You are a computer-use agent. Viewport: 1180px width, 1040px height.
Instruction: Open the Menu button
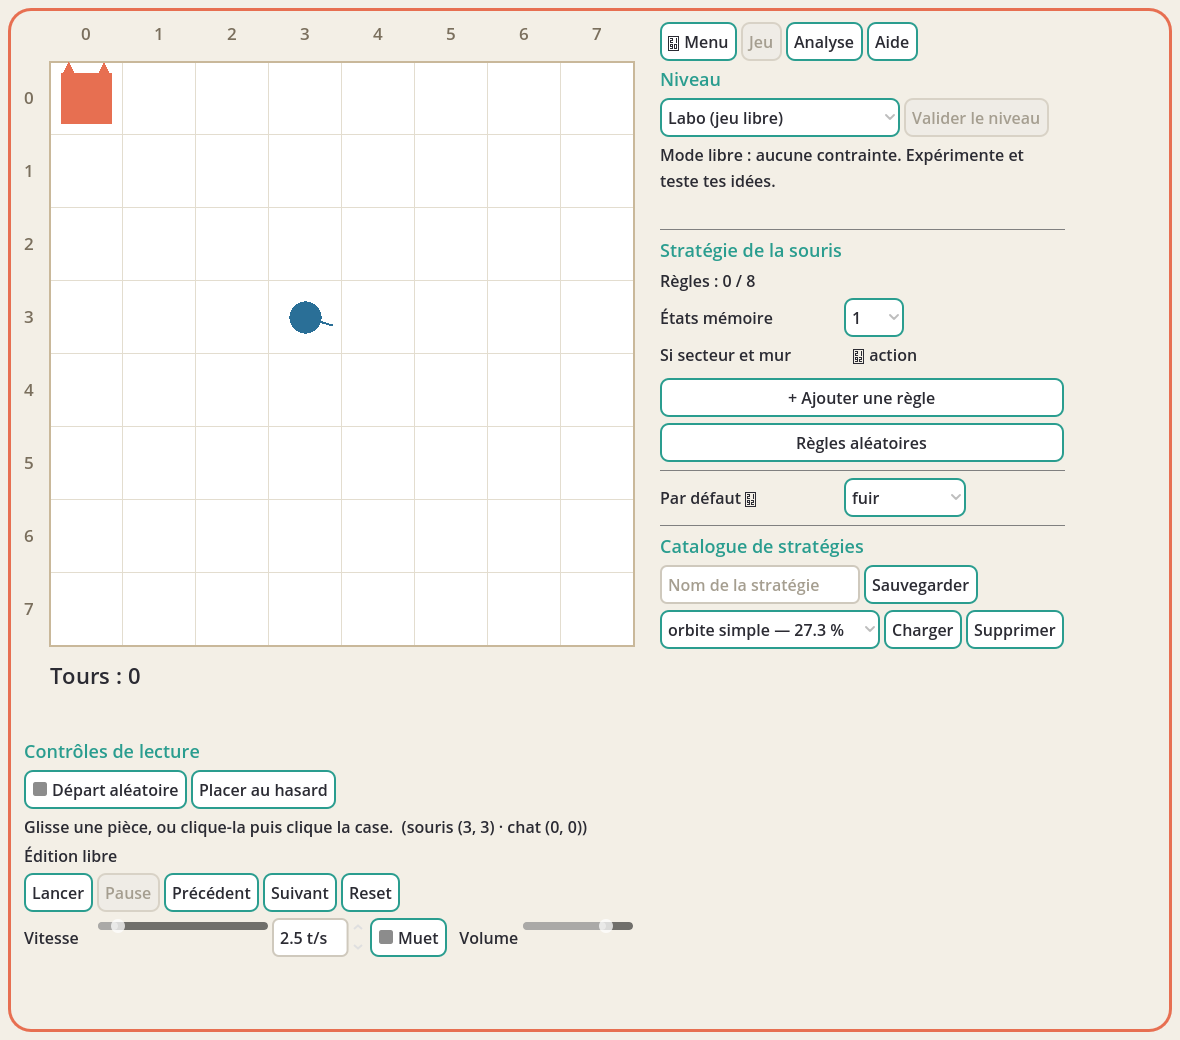click(x=698, y=42)
